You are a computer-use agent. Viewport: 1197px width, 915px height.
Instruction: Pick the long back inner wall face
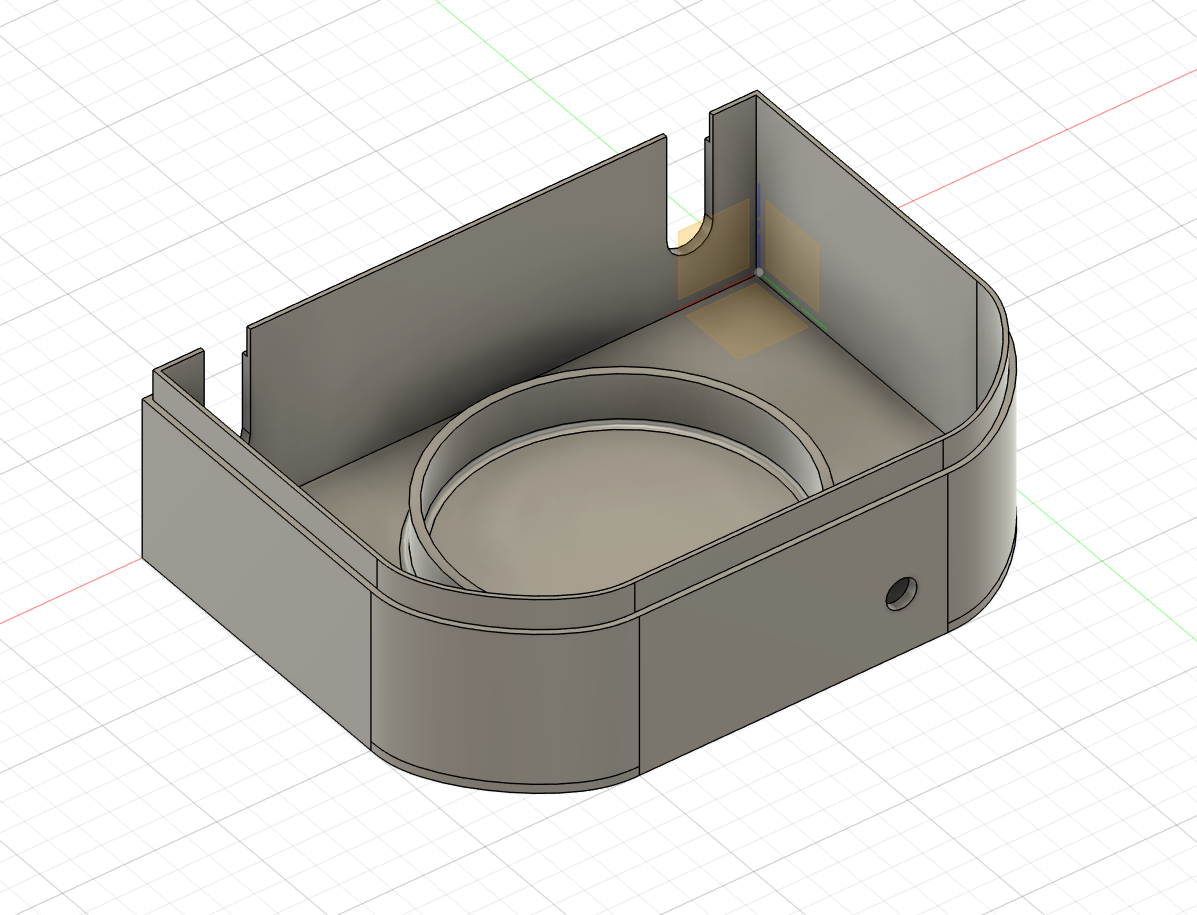click(450, 320)
